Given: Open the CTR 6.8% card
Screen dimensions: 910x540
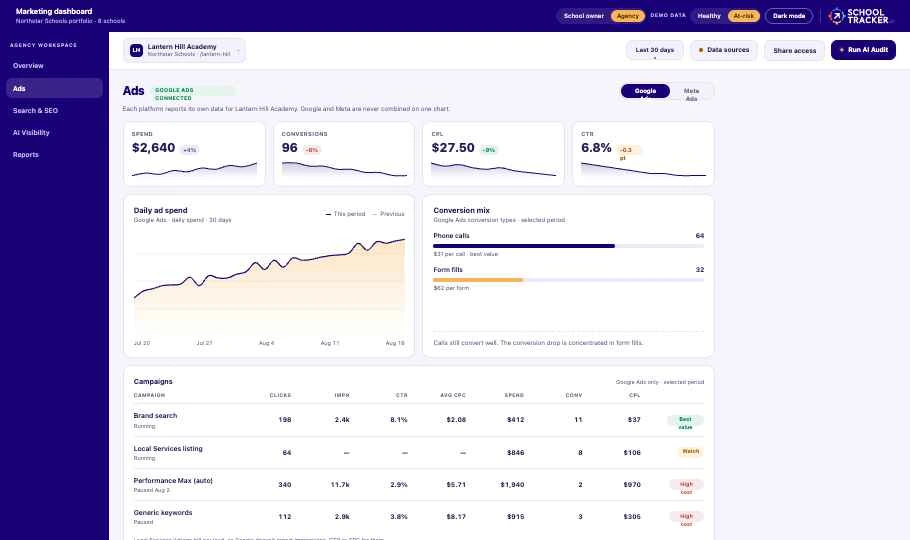Looking at the screenshot, I should click(643, 154).
